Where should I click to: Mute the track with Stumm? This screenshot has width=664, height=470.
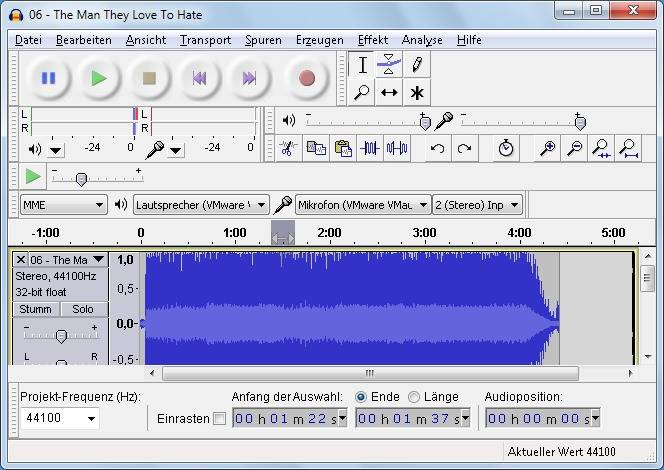pos(36,309)
